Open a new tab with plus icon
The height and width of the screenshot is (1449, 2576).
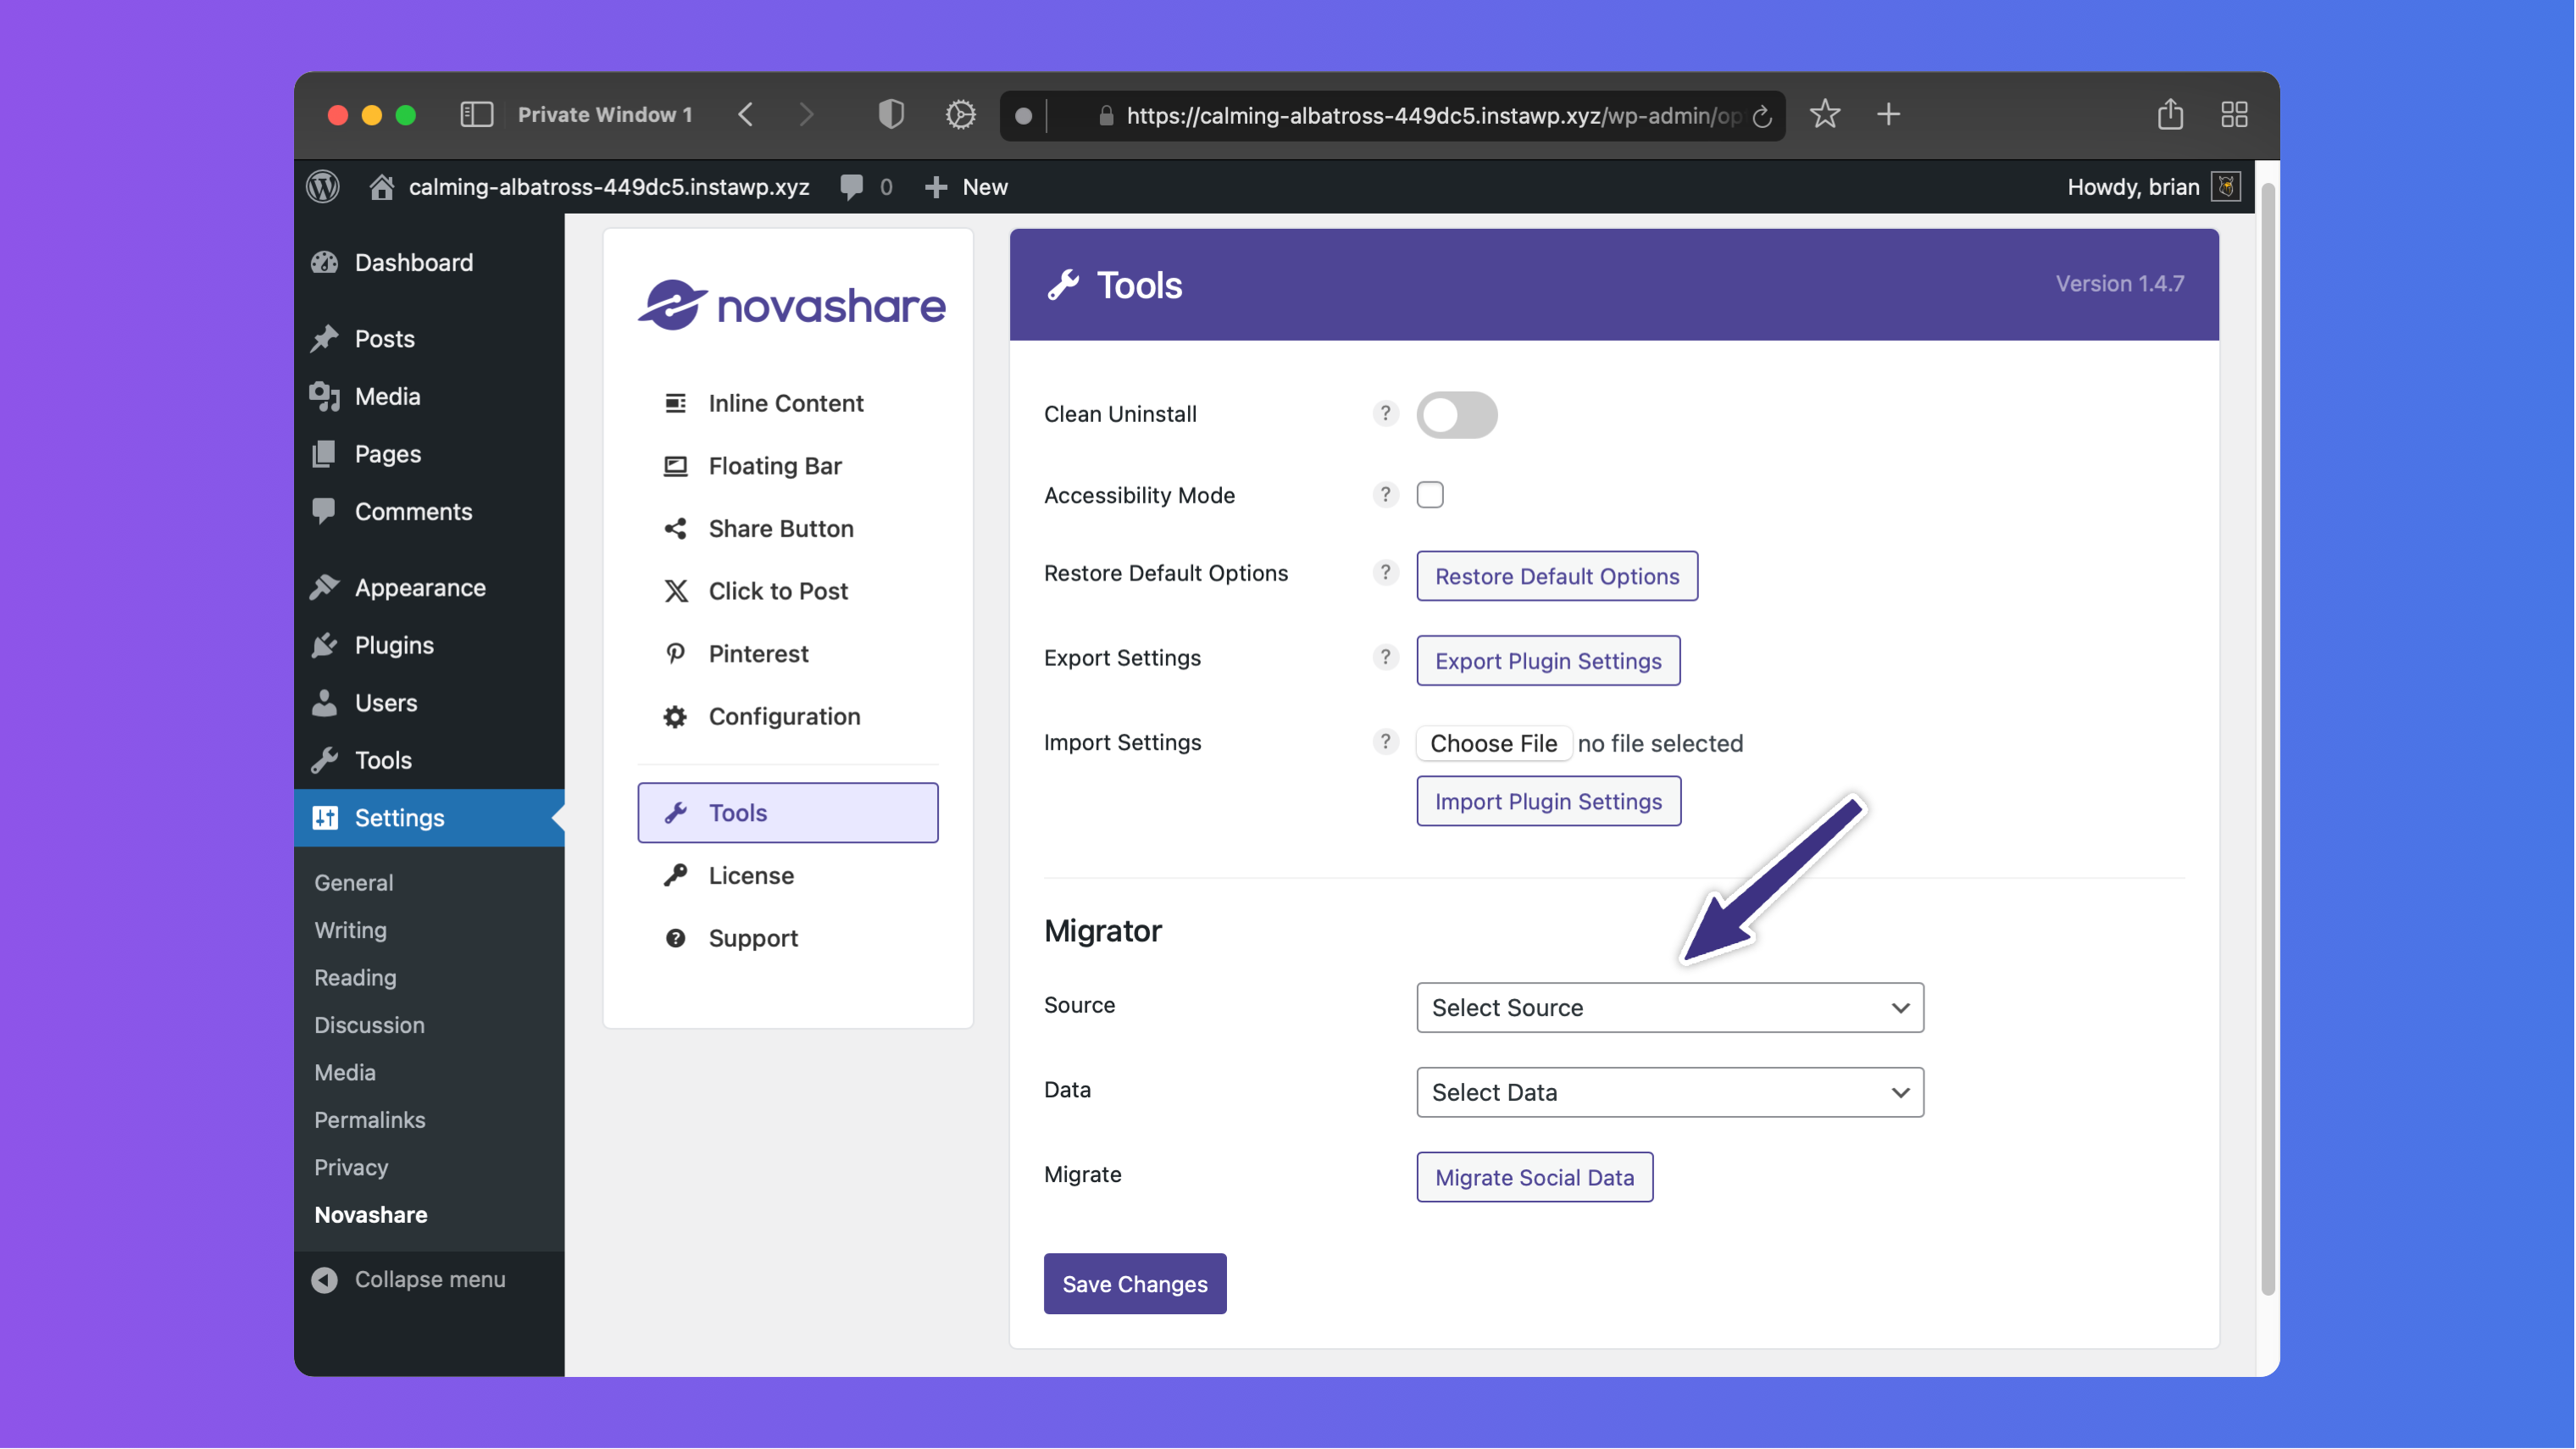1888,114
